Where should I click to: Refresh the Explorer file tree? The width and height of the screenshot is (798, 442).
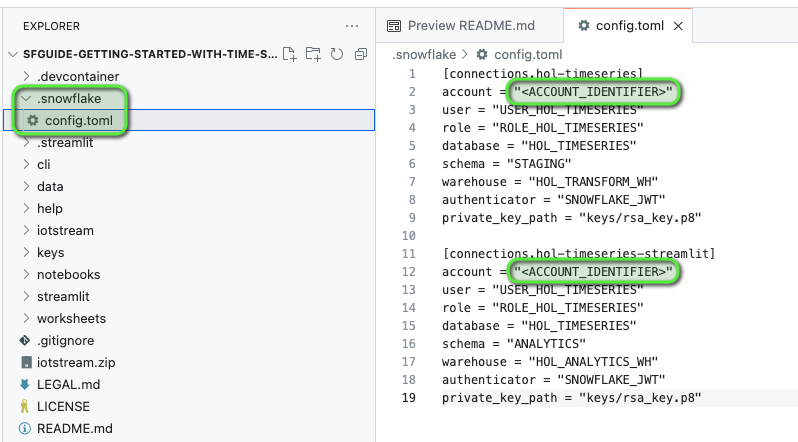337,54
